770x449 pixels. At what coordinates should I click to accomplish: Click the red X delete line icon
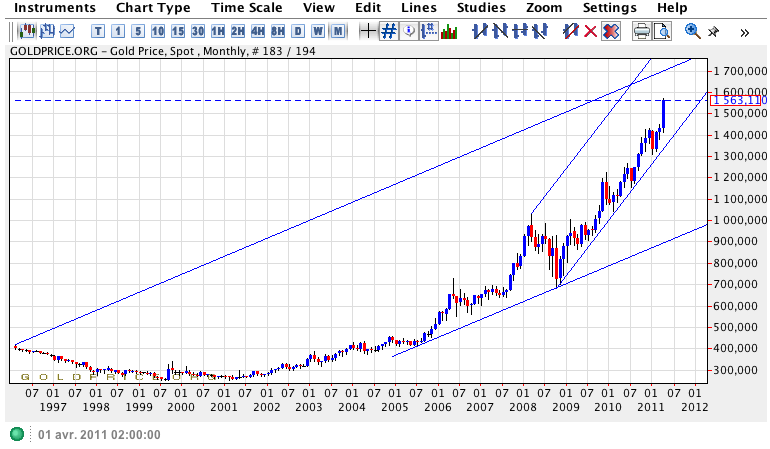590,31
